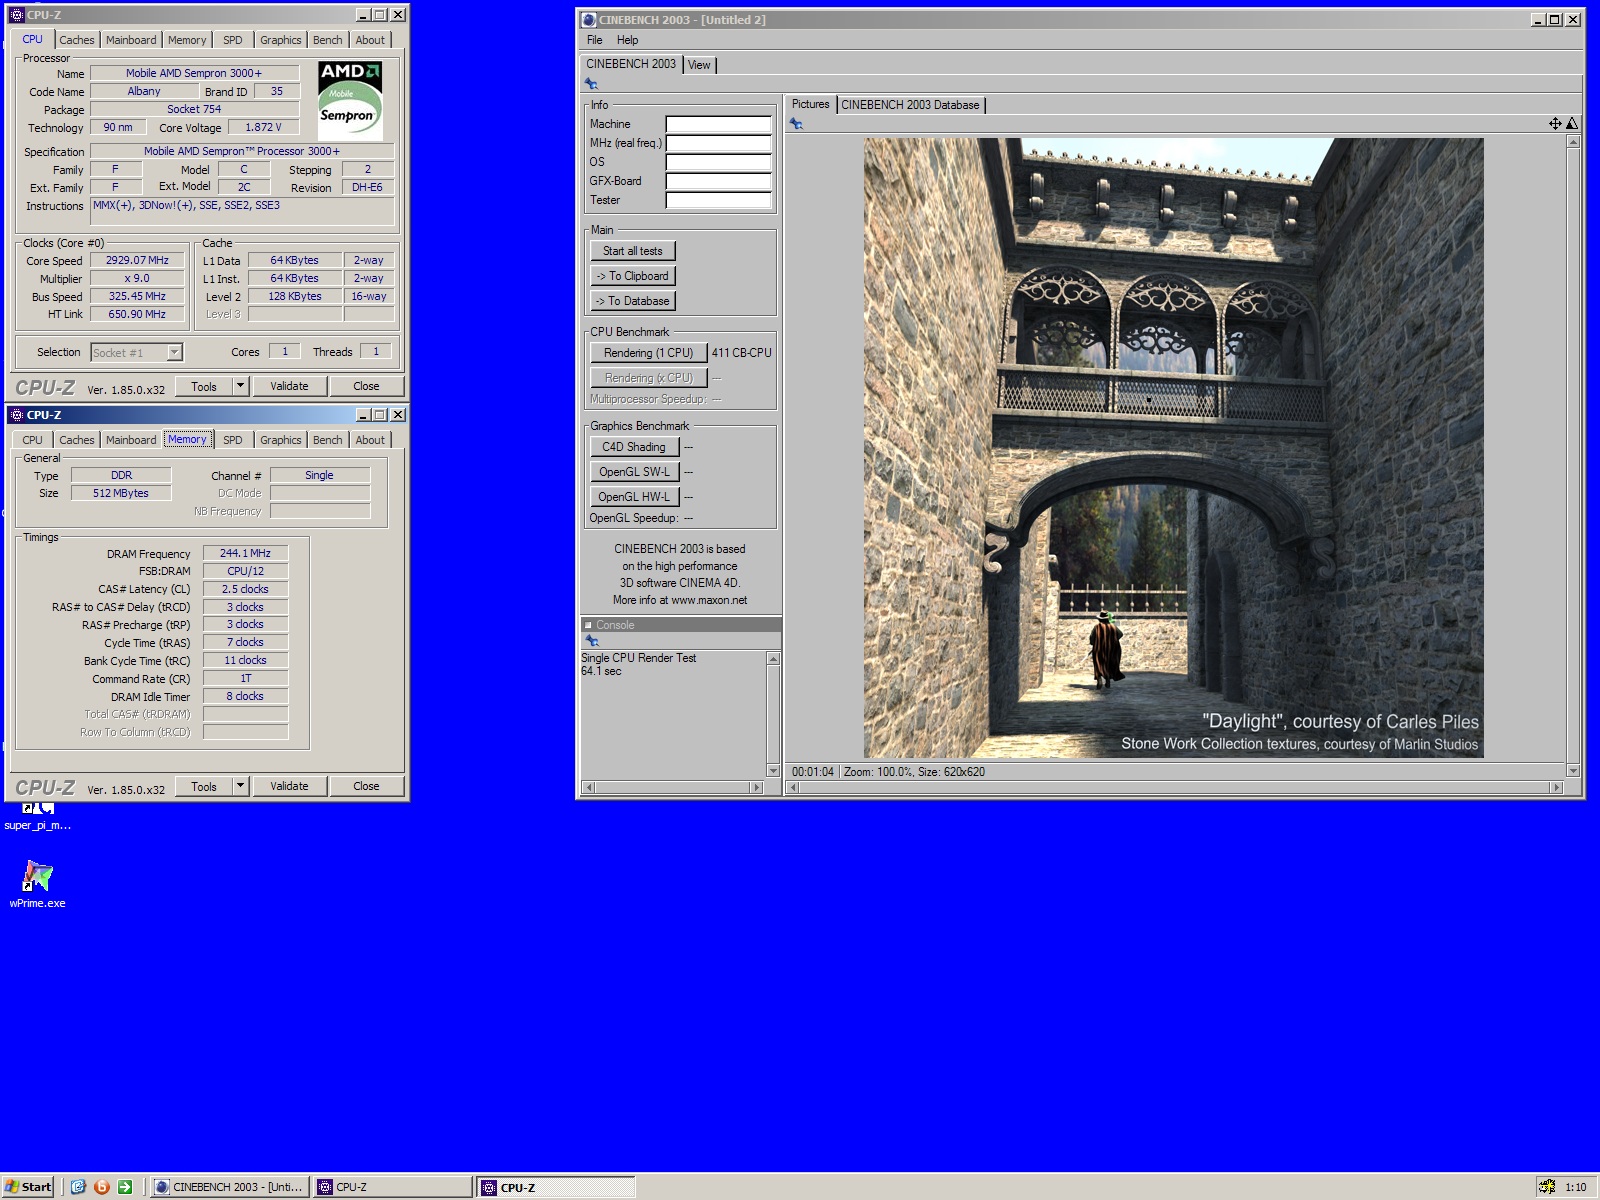1600x1200 pixels.
Task: Click the Machine input field
Action: click(719, 124)
